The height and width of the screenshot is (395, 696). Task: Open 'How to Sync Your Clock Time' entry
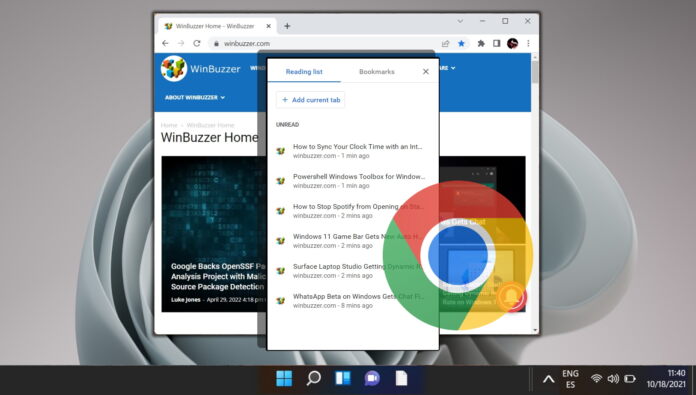click(x=353, y=151)
